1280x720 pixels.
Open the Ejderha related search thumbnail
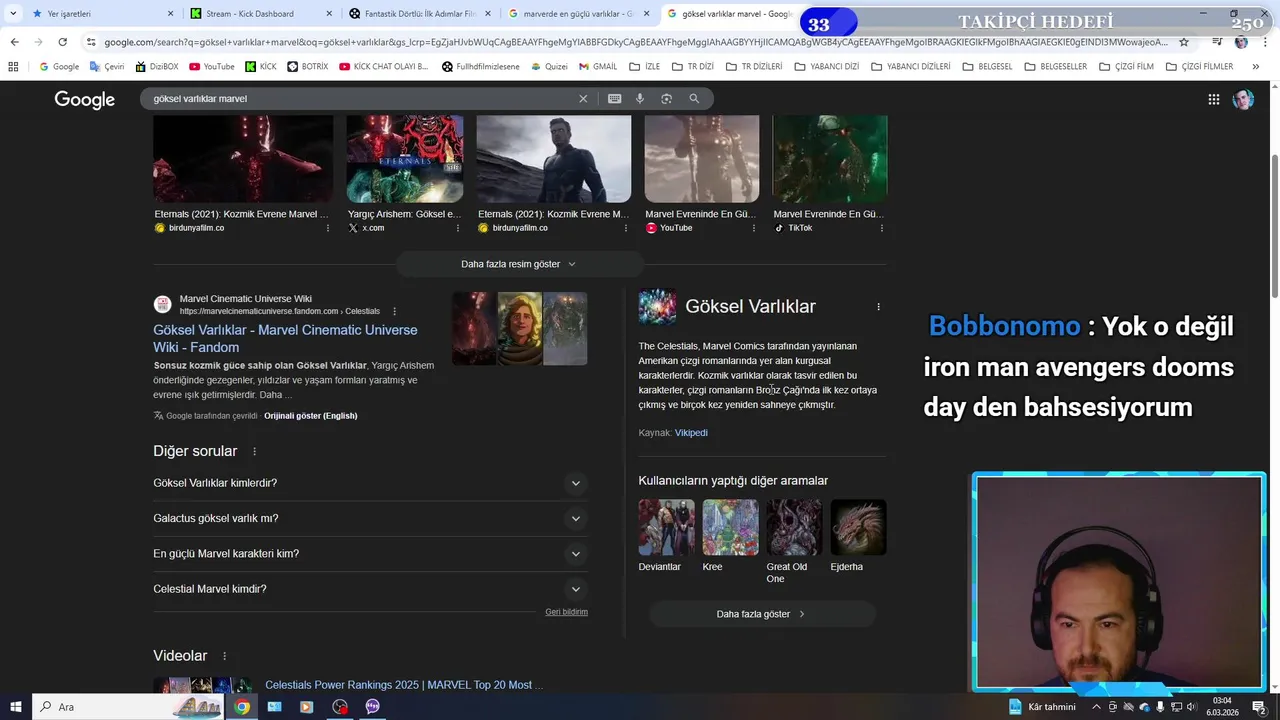point(858,528)
